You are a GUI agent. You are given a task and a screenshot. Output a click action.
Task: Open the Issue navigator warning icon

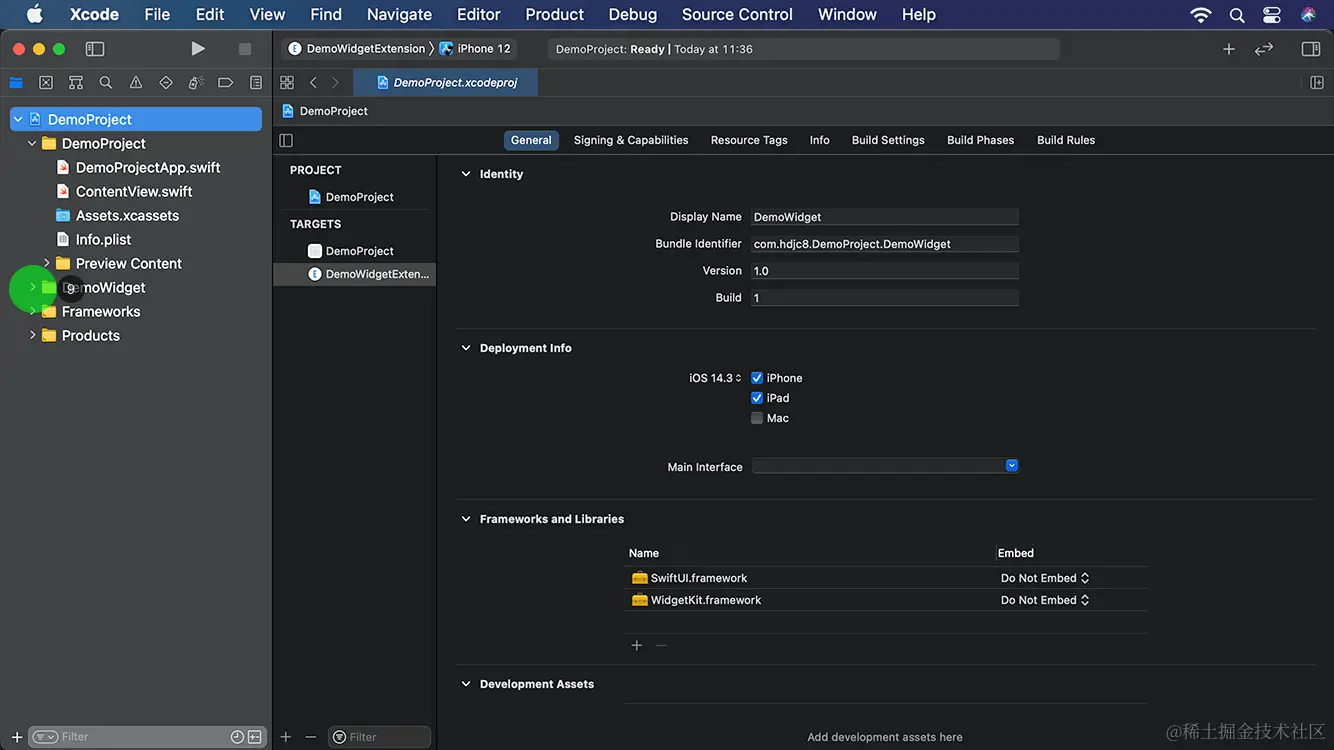pyautogui.click(x=136, y=83)
